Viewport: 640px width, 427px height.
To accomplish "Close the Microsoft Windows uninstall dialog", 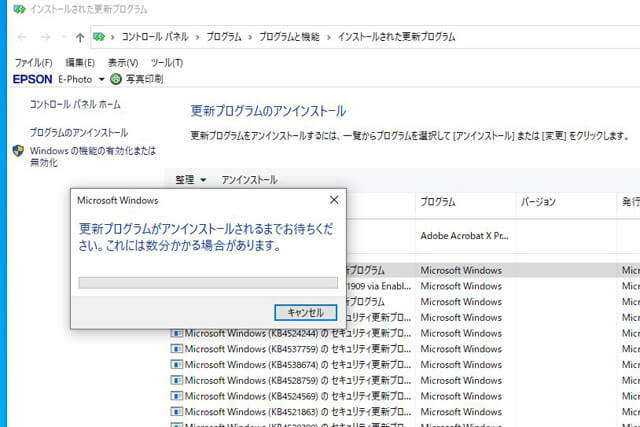I will pyautogui.click(x=334, y=200).
